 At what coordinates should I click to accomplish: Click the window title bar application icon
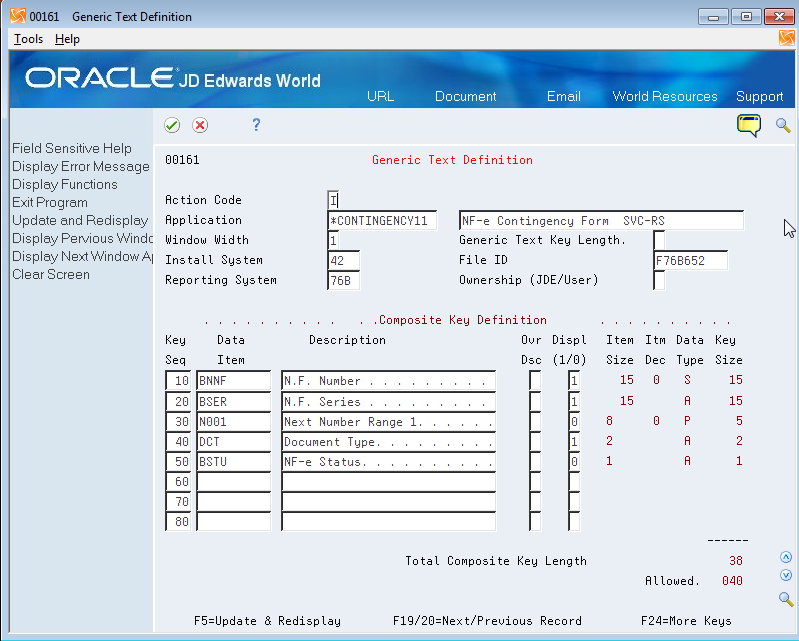[18, 16]
